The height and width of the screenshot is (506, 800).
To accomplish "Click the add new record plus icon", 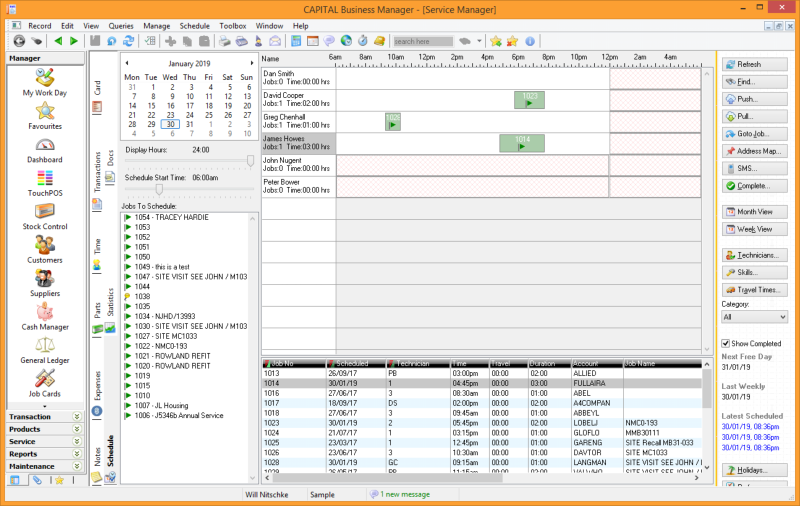I will (x=170, y=41).
